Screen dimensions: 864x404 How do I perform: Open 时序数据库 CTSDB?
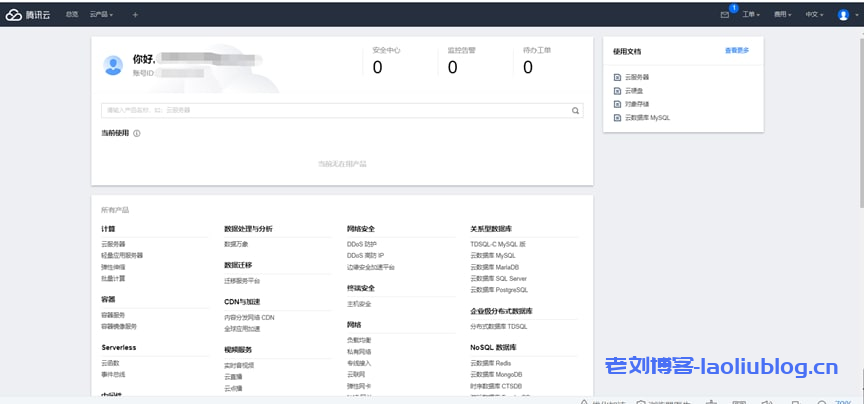point(496,386)
